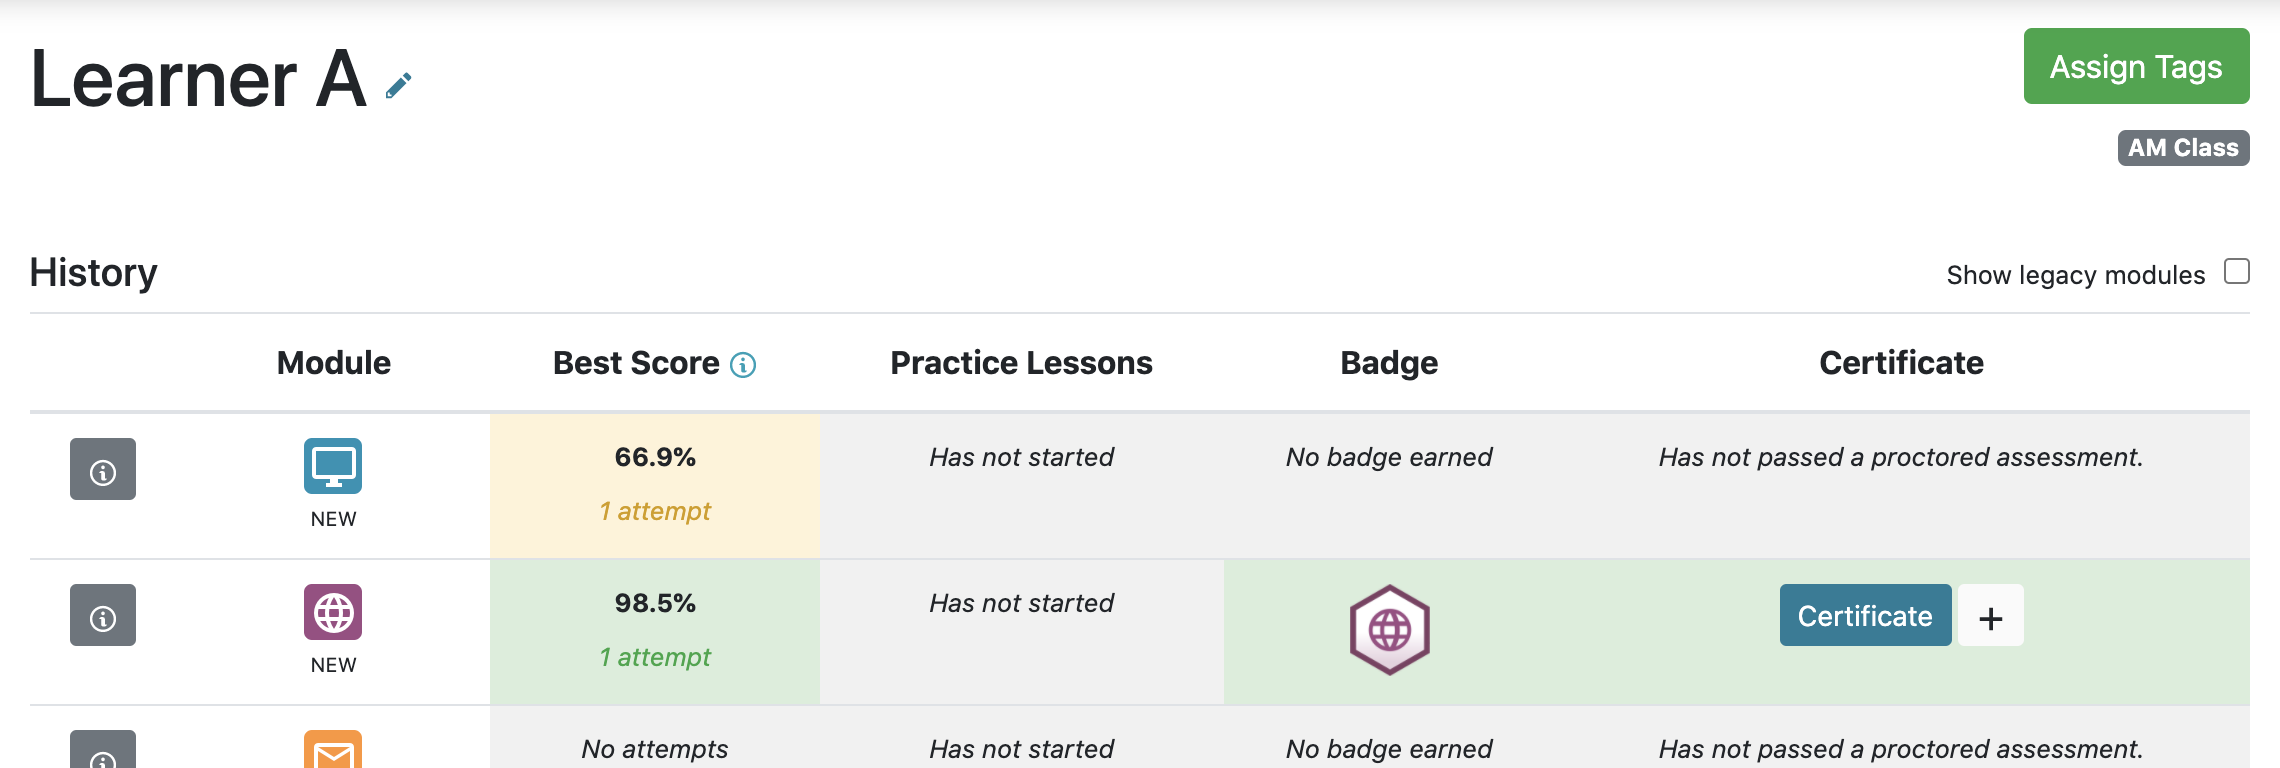Open the blue Certificate button
The image size is (2280, 768).
point(1866,616)
